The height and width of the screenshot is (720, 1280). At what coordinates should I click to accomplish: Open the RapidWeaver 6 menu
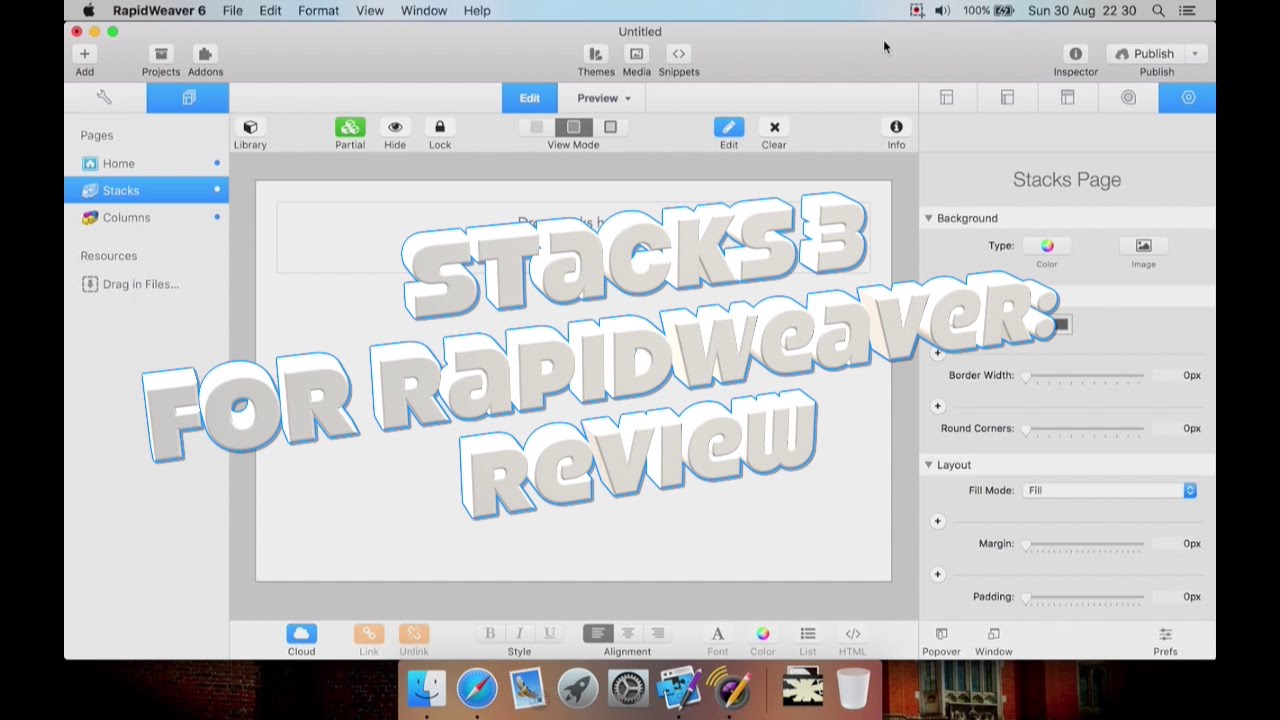click(x=159, y=10)
